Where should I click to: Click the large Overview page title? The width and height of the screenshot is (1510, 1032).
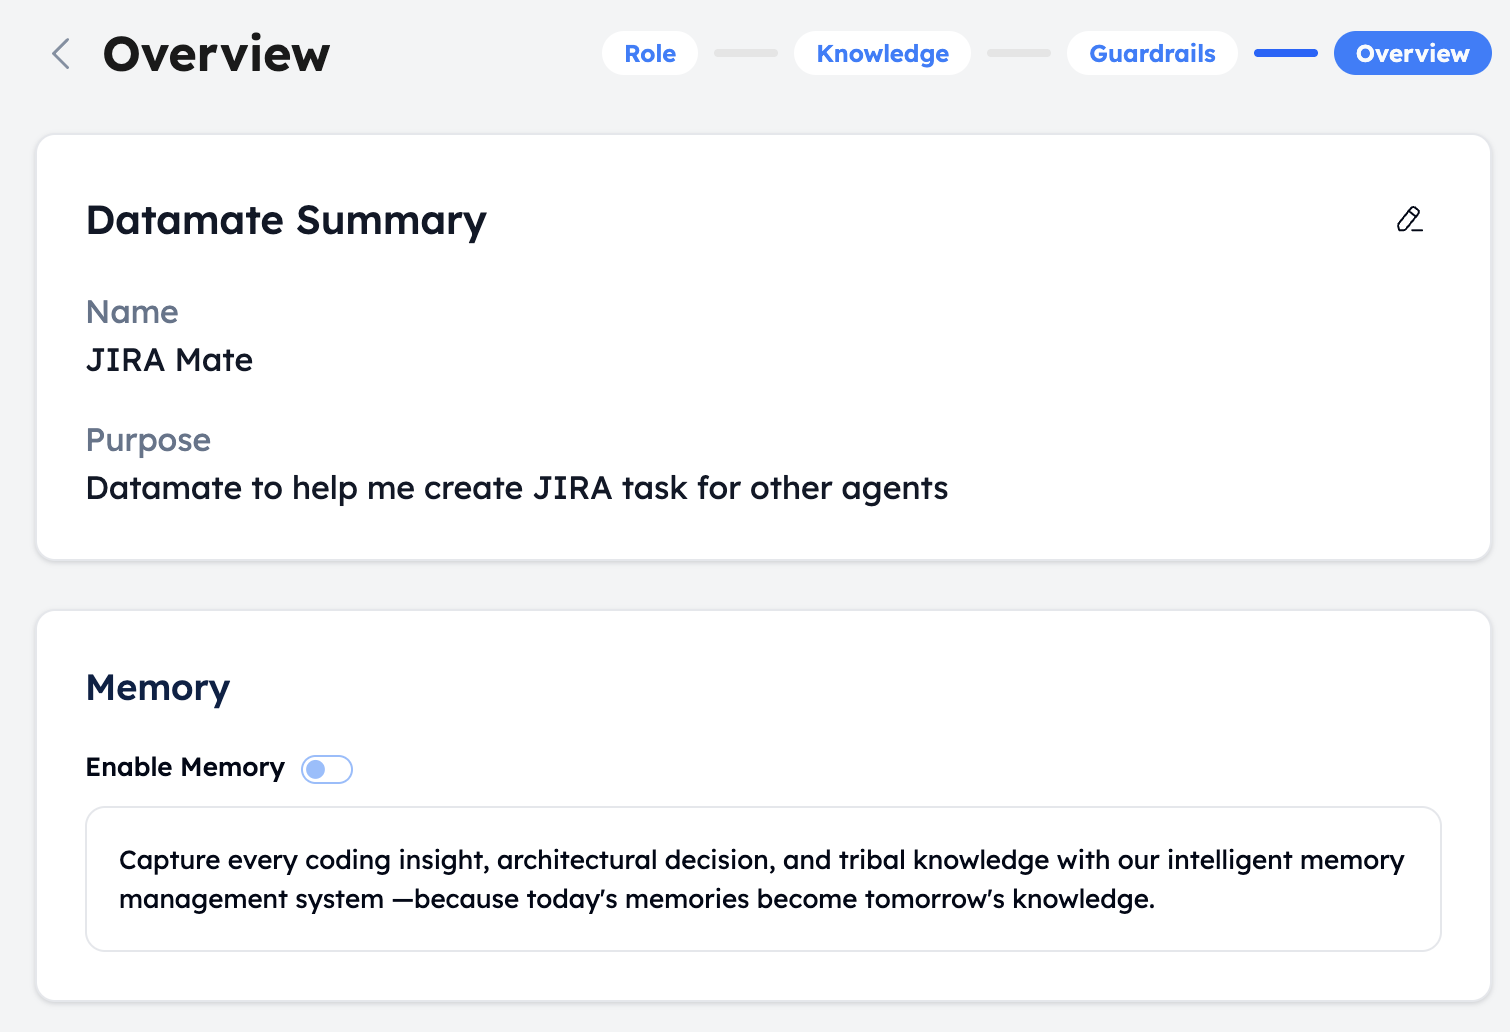[x=216, y=54]
